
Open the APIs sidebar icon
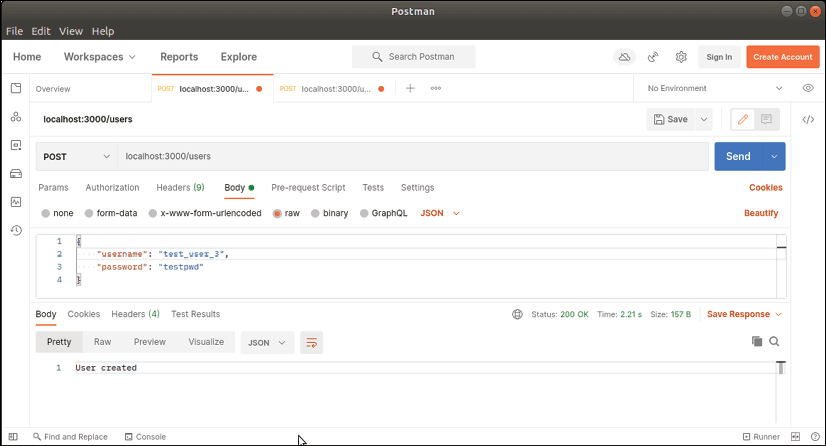[16, 117]
